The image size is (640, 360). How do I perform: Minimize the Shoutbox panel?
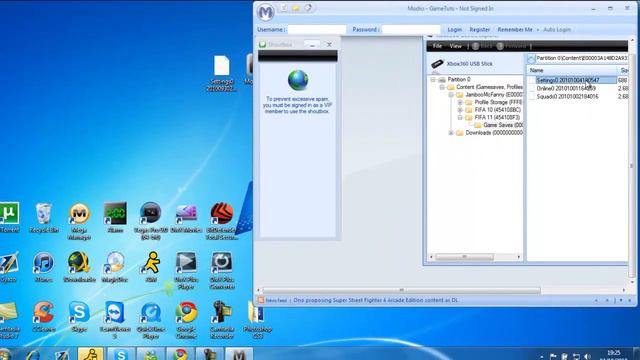coord(312,44)
